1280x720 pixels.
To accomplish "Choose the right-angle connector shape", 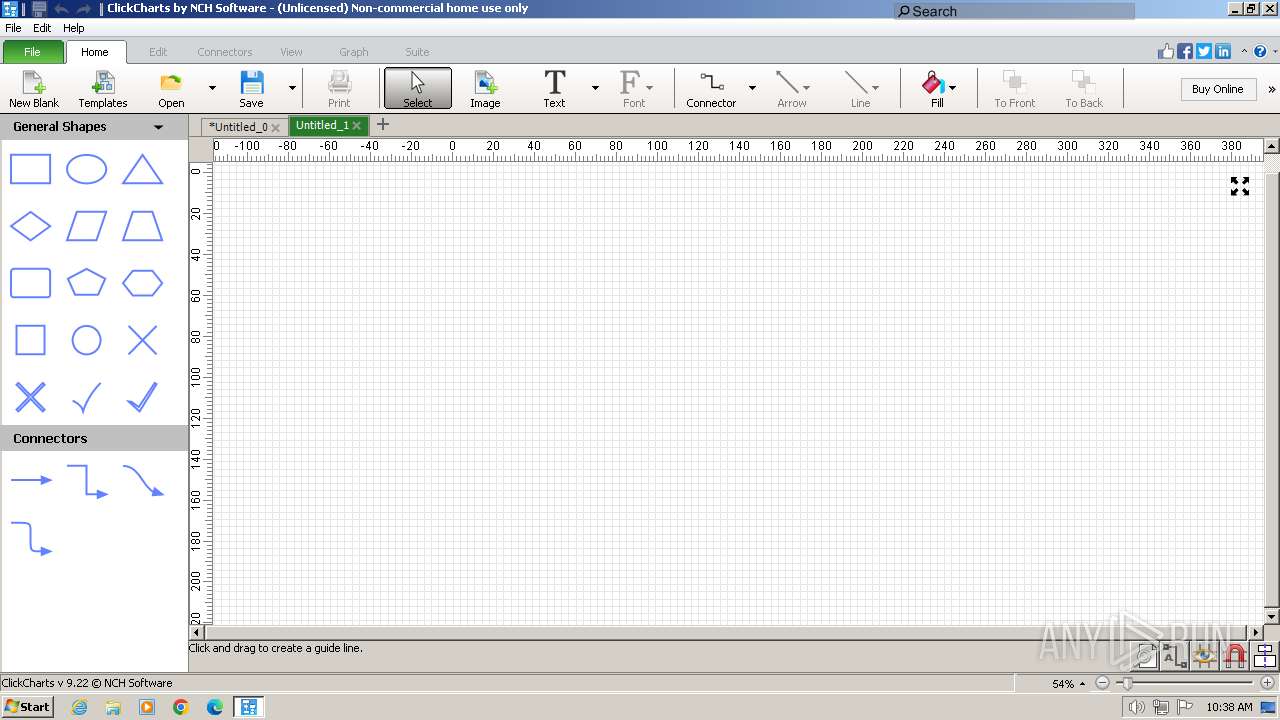I will click(x=87, y=481).
